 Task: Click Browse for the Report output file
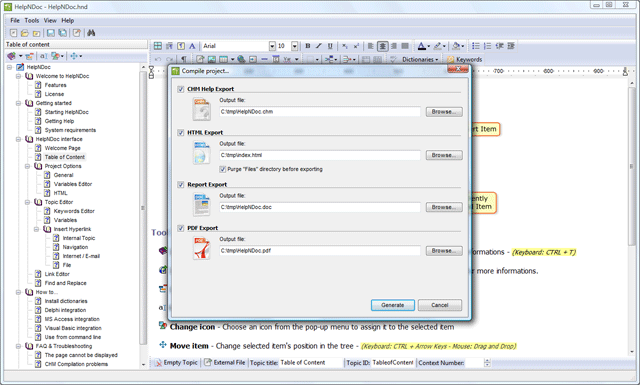click(x=444, y=207)
